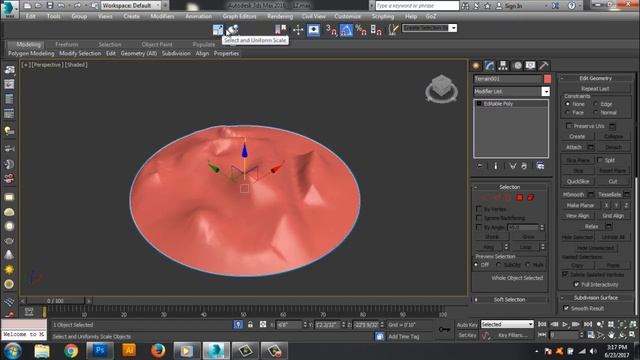
Task: Toggle the Angle Snap icon
Action: click(346, 30)
